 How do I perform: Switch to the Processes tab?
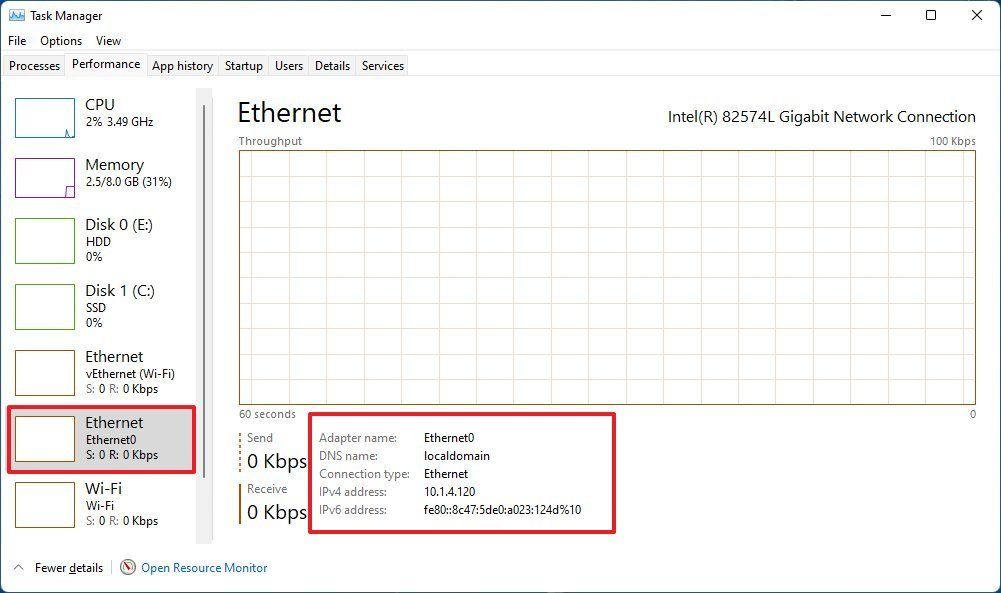coord(34,65)
